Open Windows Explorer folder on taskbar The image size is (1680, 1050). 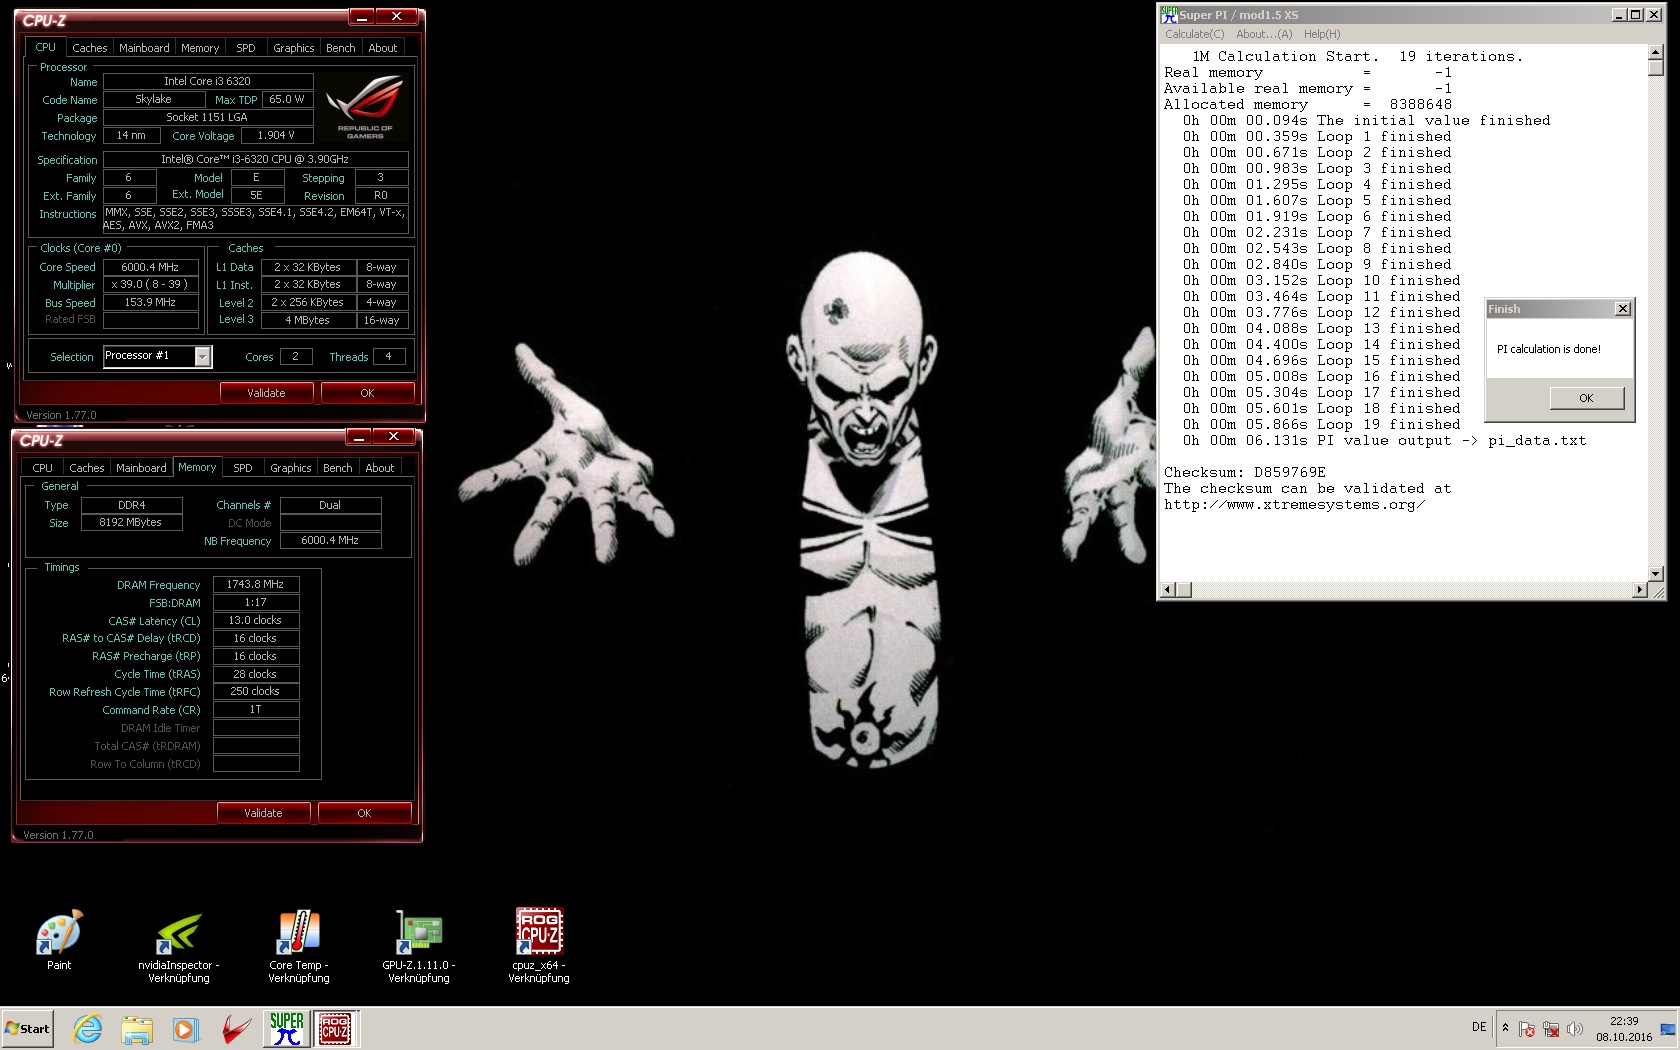[137, 1028]
